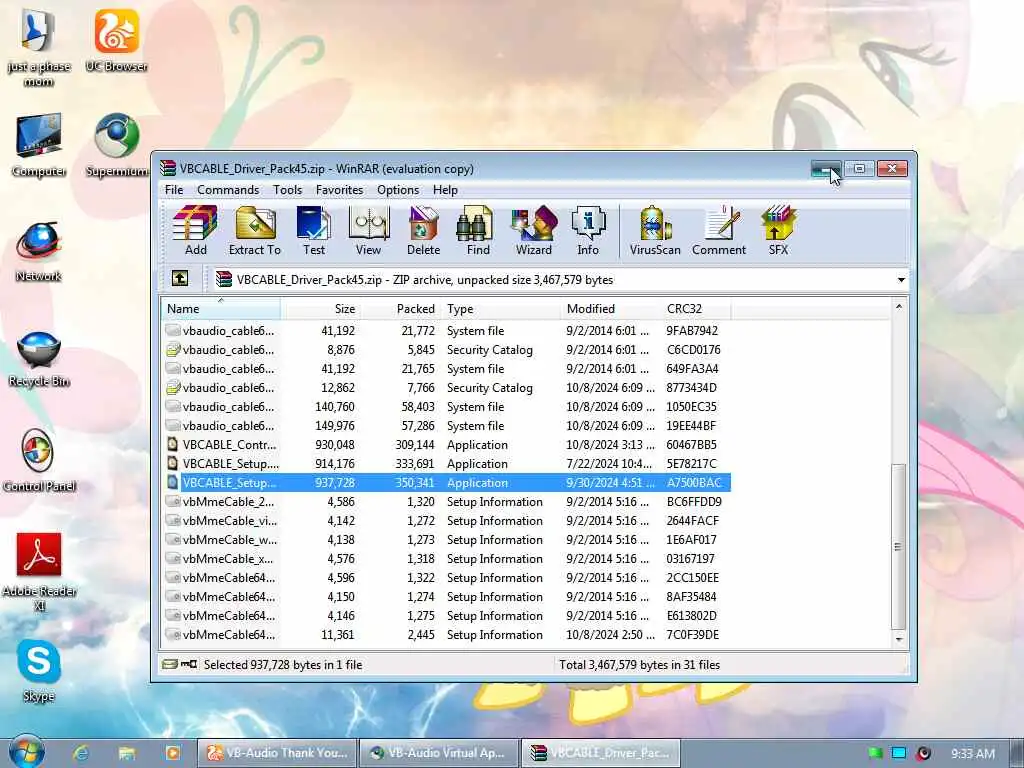Image resolution: width=1024 pixels, height=768 pixels.
Task: Click the system tray clock
Action: click(x=972, y=754)
